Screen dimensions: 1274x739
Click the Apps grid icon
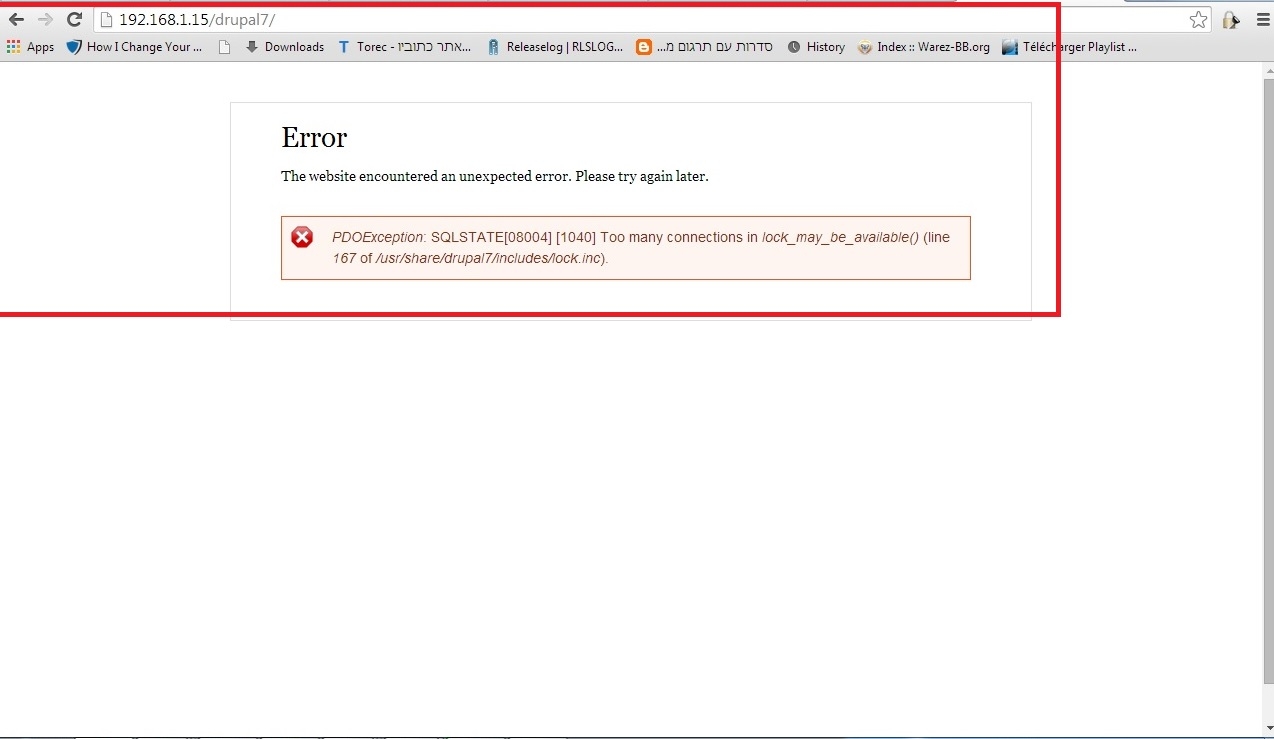(14, 47)
